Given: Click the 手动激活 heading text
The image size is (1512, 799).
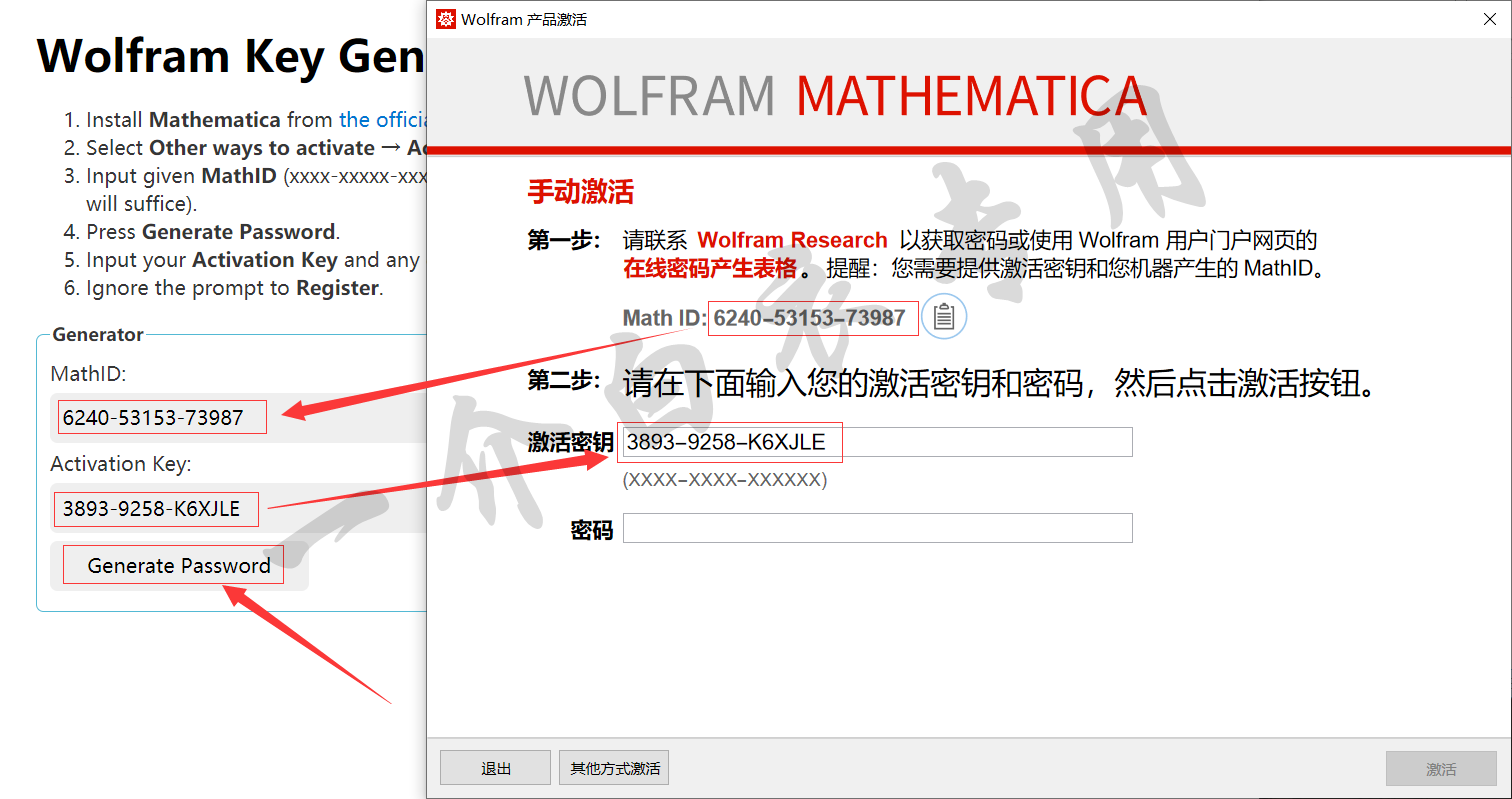Looking at the screenshot, I should [580, 192].
